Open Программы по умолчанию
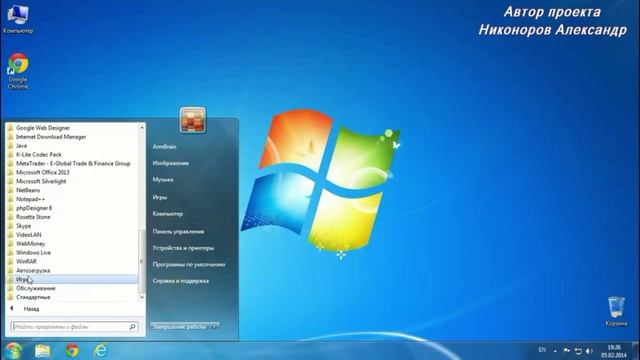The height and width of the screenshot is (360, 640). pos(189,264)
